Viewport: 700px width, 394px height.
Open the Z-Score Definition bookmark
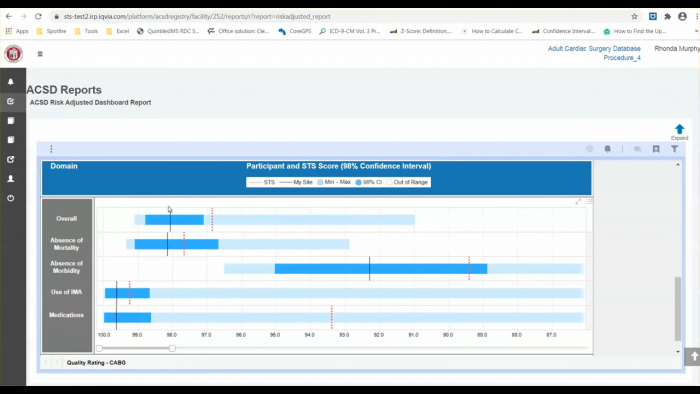pos(421,31)
